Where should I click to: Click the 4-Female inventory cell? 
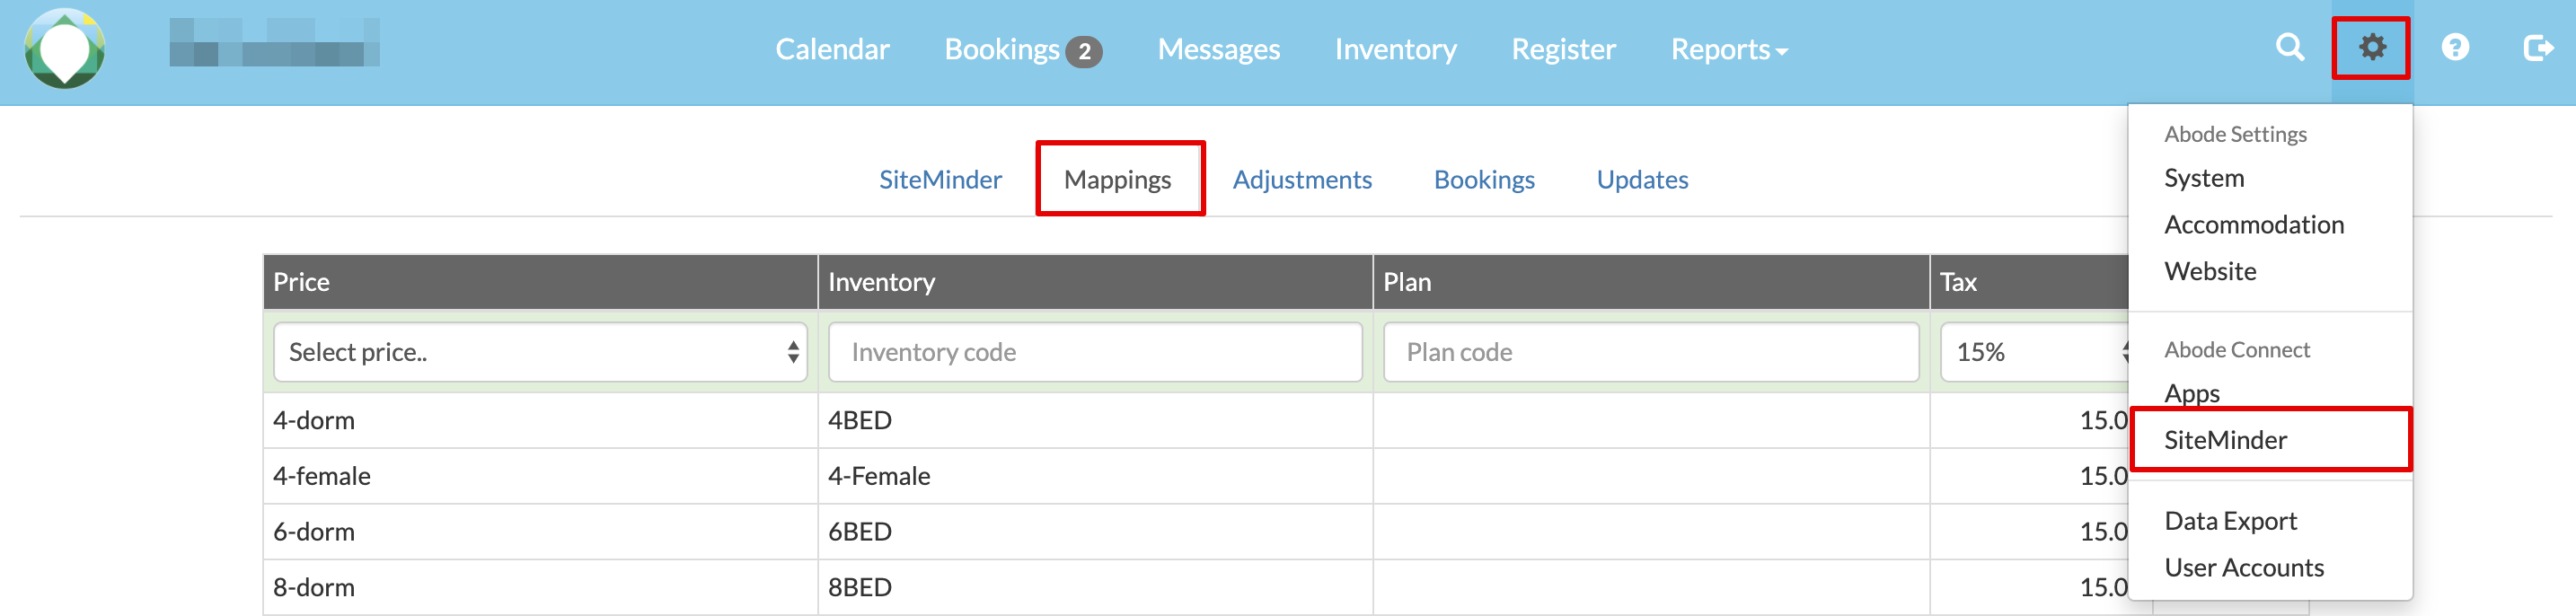pyautogui.click(x=1095, y=476)
